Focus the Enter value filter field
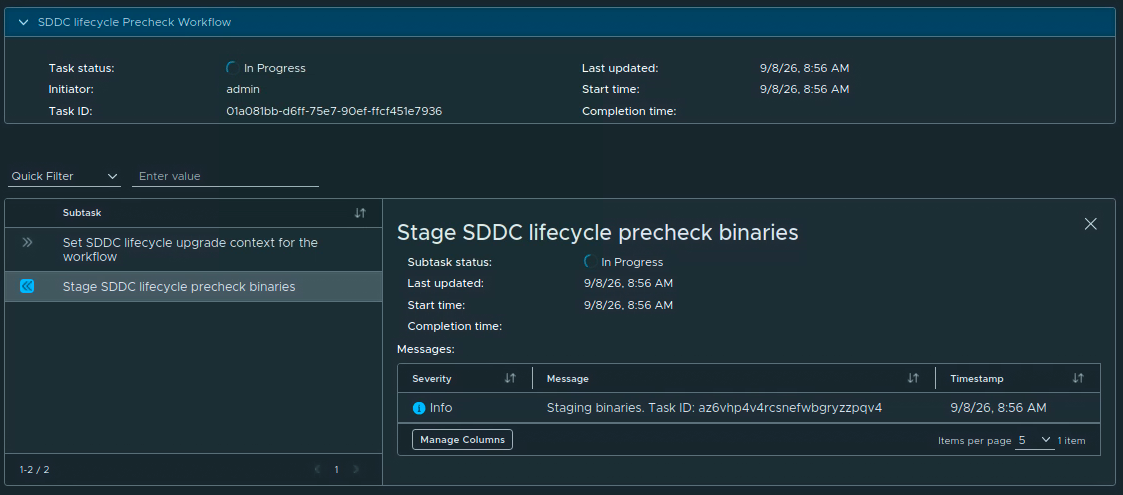1123x495 pixels. click(x=225, y=176)
